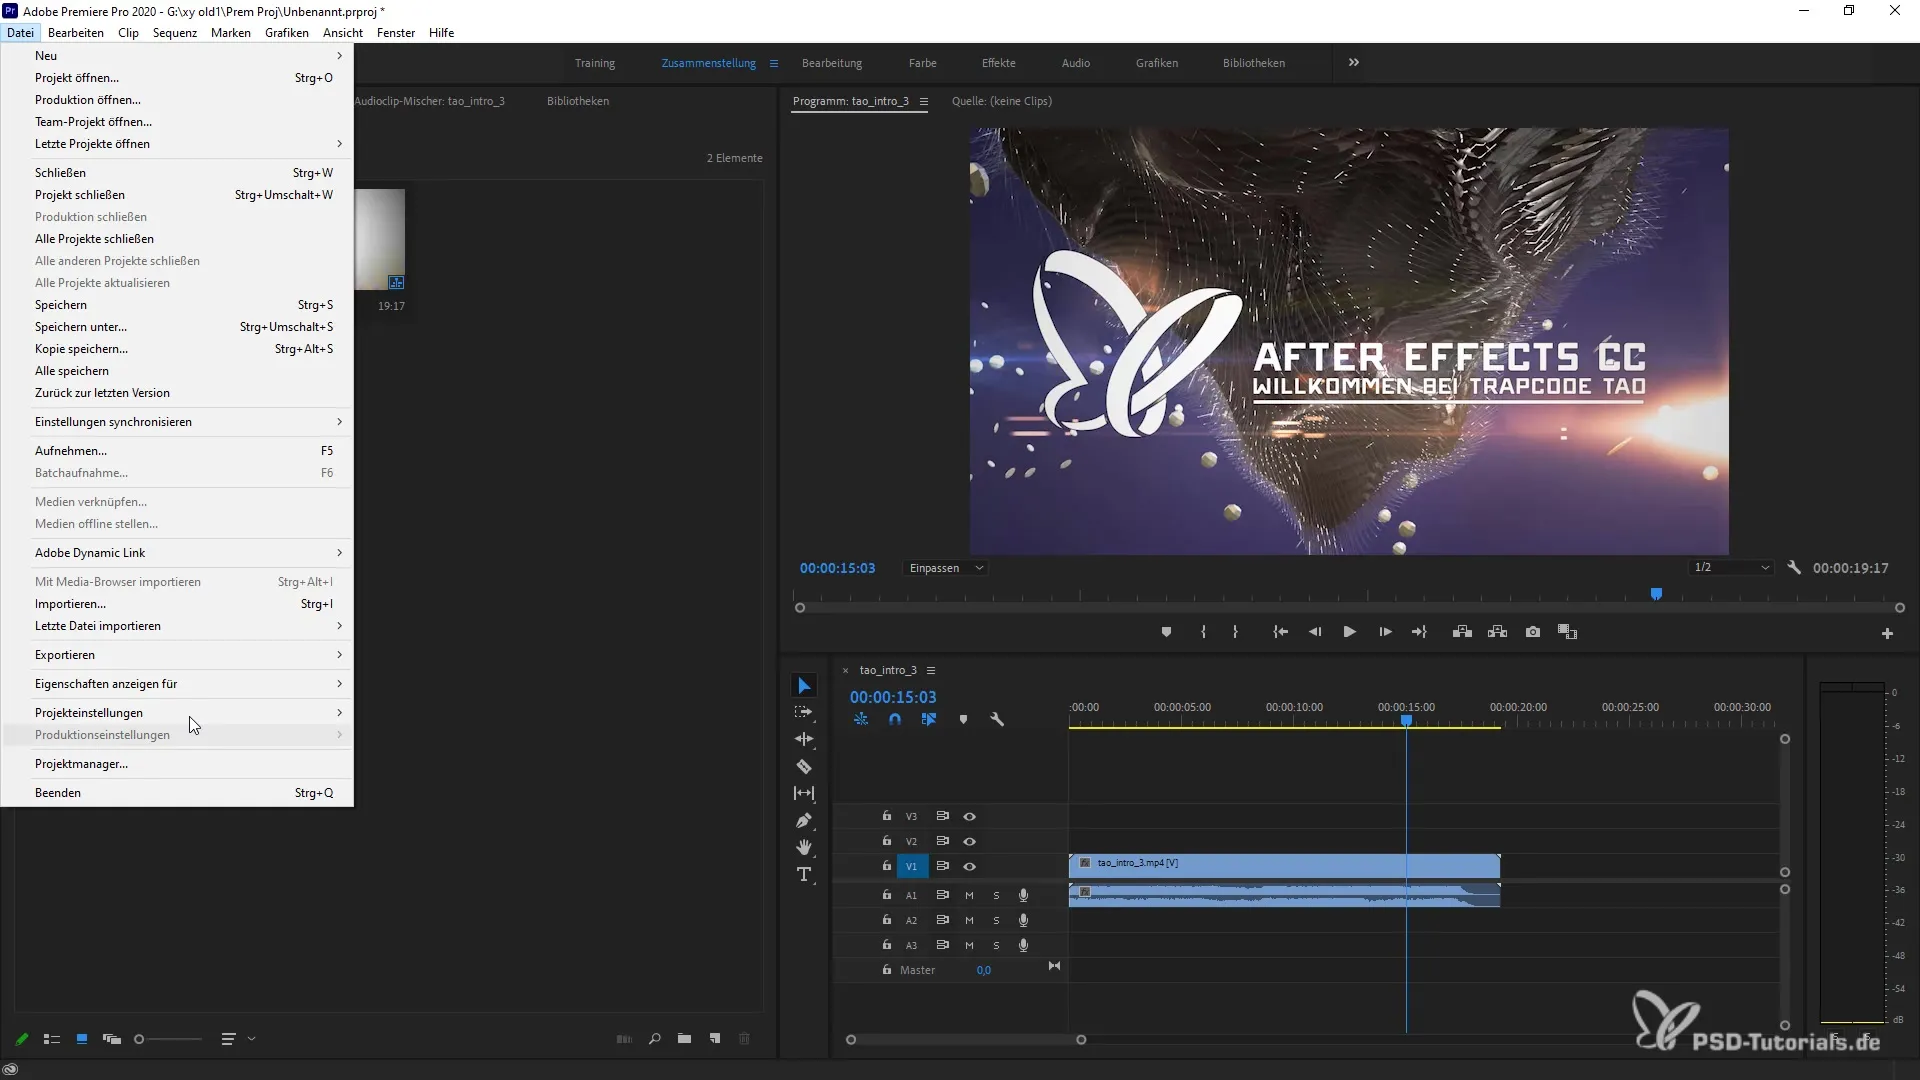The height and width of the screenshot is (1080, 1920).
Task: Solo audio track A2
Action: click(x=996, y=921)
